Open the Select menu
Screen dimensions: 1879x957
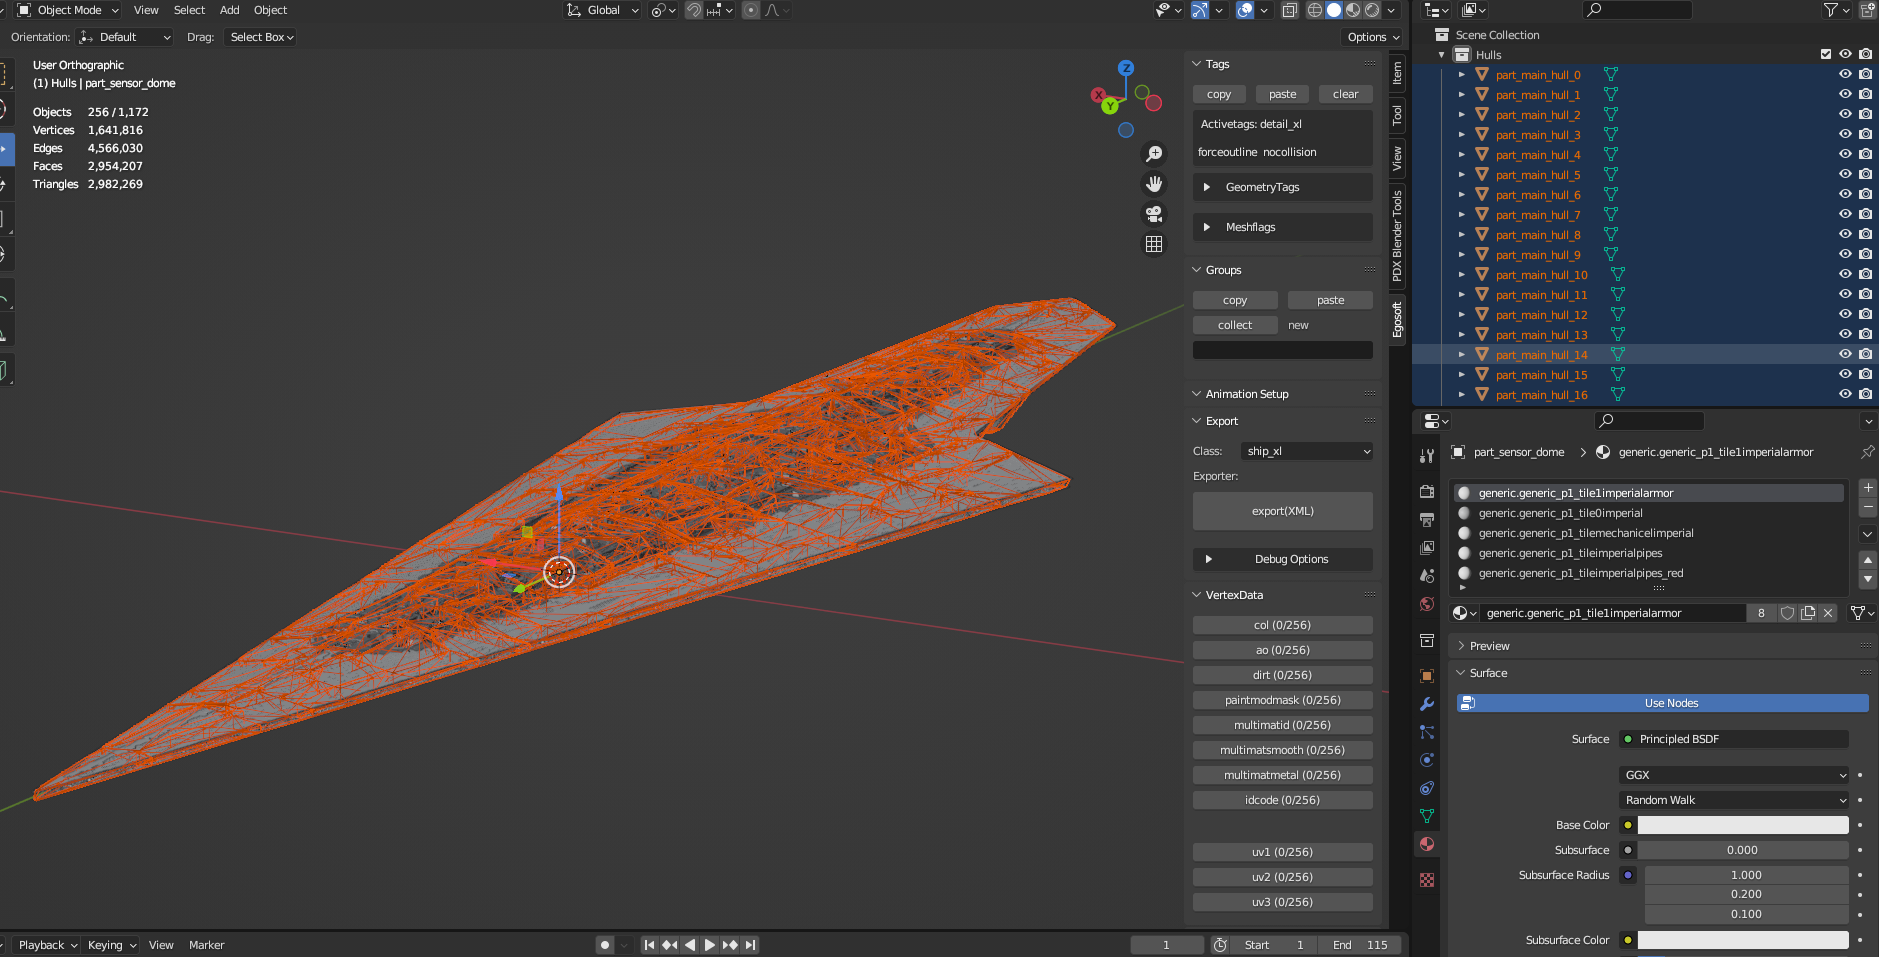[x=189, y=10]
